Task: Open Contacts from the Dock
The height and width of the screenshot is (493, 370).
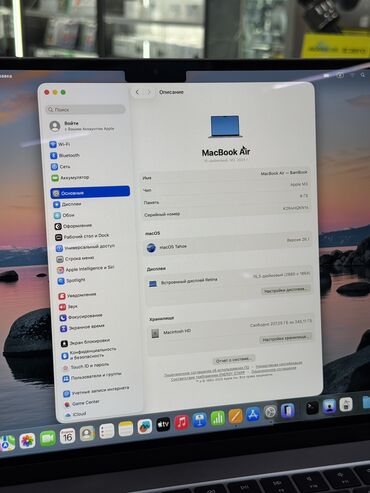Action: [87, 433]
